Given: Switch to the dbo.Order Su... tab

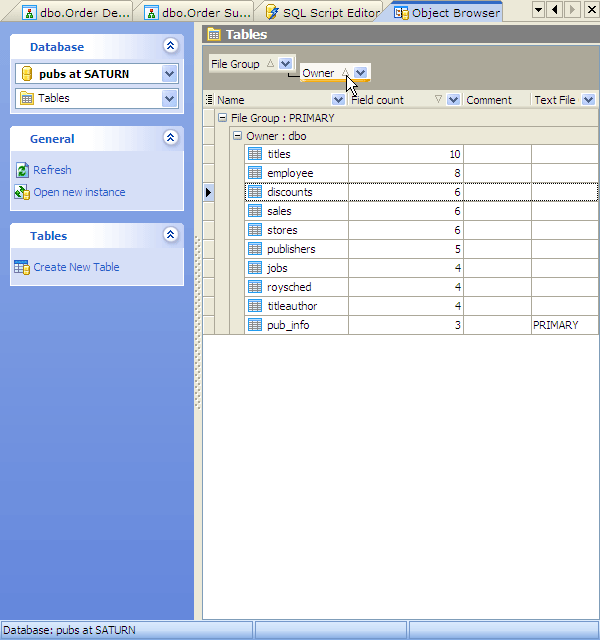Looking at the screenshot, I should [198, 13].
